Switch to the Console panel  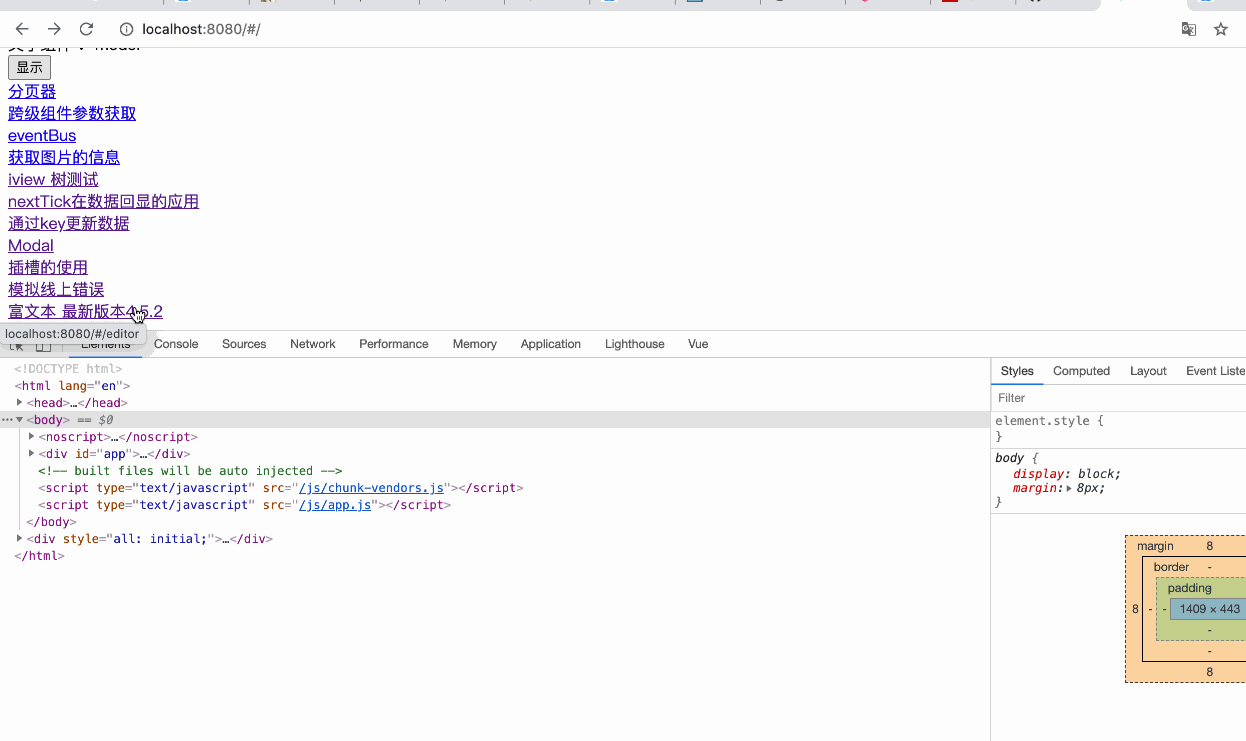(176, 344)
